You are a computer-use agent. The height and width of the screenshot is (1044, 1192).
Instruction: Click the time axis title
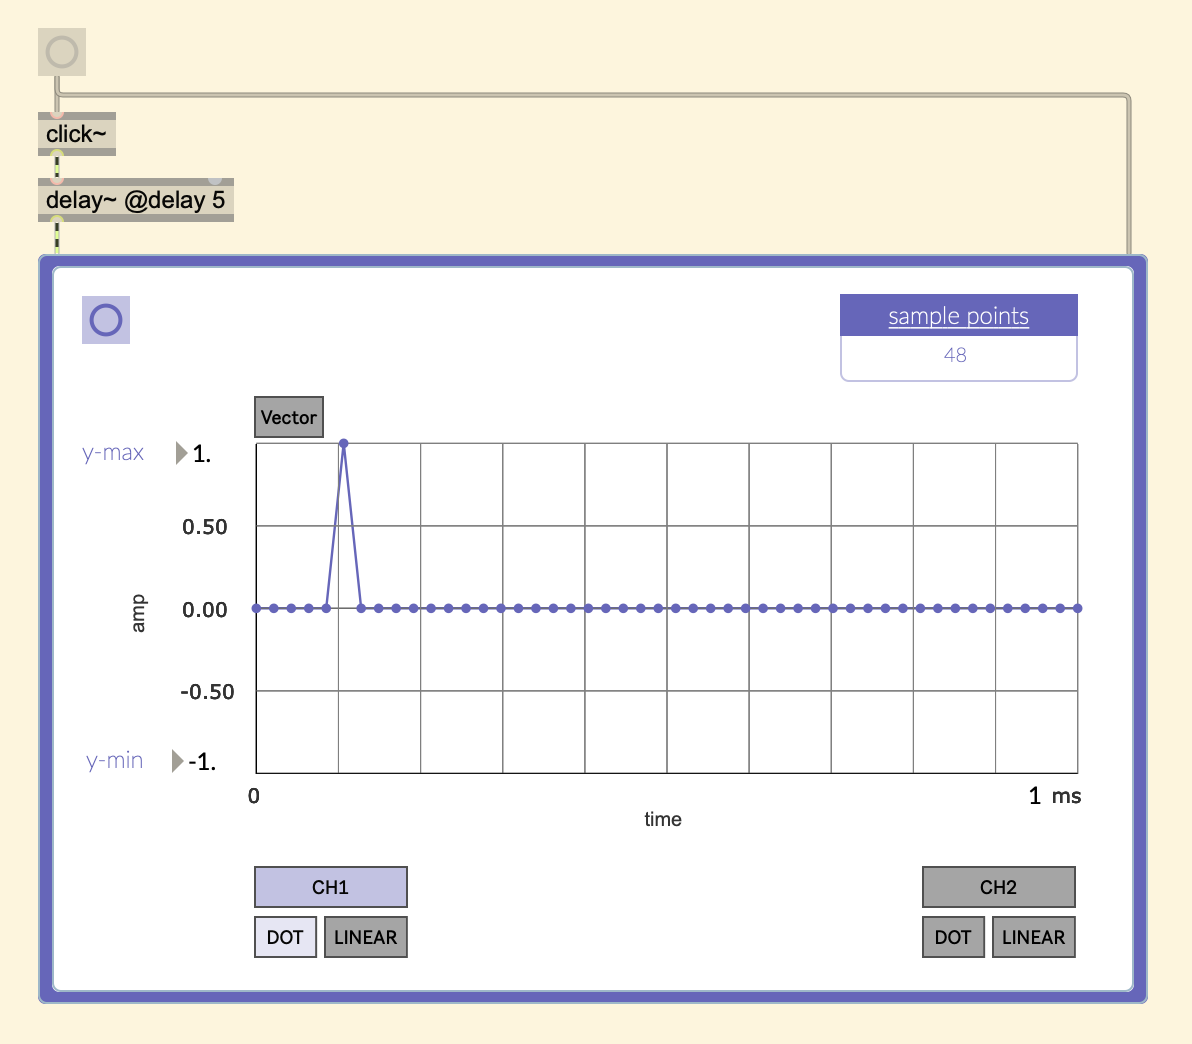pyautogui.click(x=663, y=819)
